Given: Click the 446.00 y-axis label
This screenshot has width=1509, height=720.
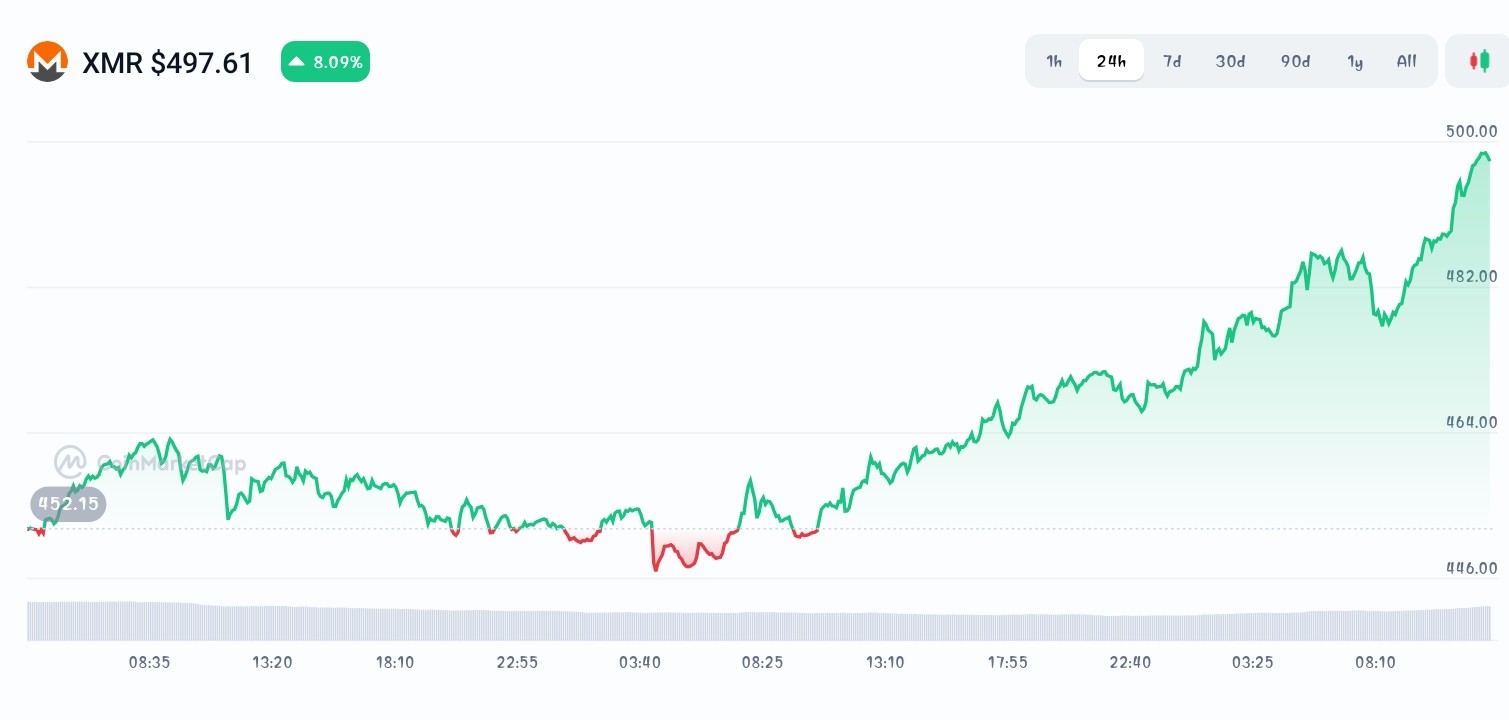Looking at the screenshot, I should pyautogui.click(x=1471, y=568).
